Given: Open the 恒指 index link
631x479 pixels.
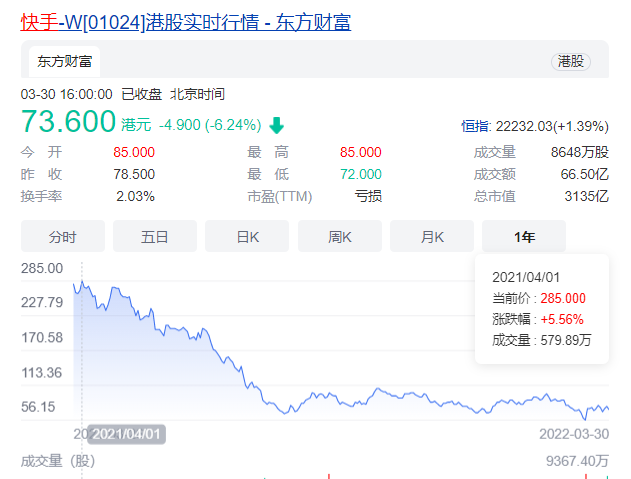Looking at the screenshot, I should tap(476, 126).
